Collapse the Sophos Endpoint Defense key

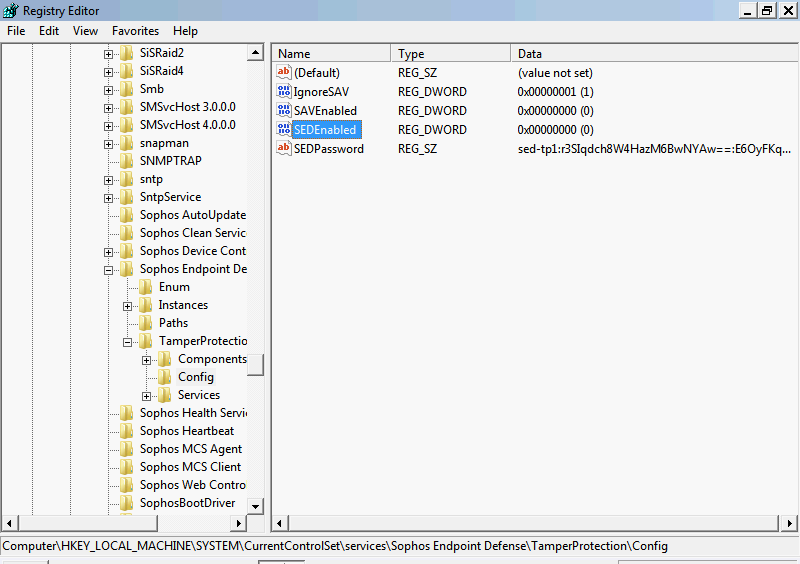108,270
